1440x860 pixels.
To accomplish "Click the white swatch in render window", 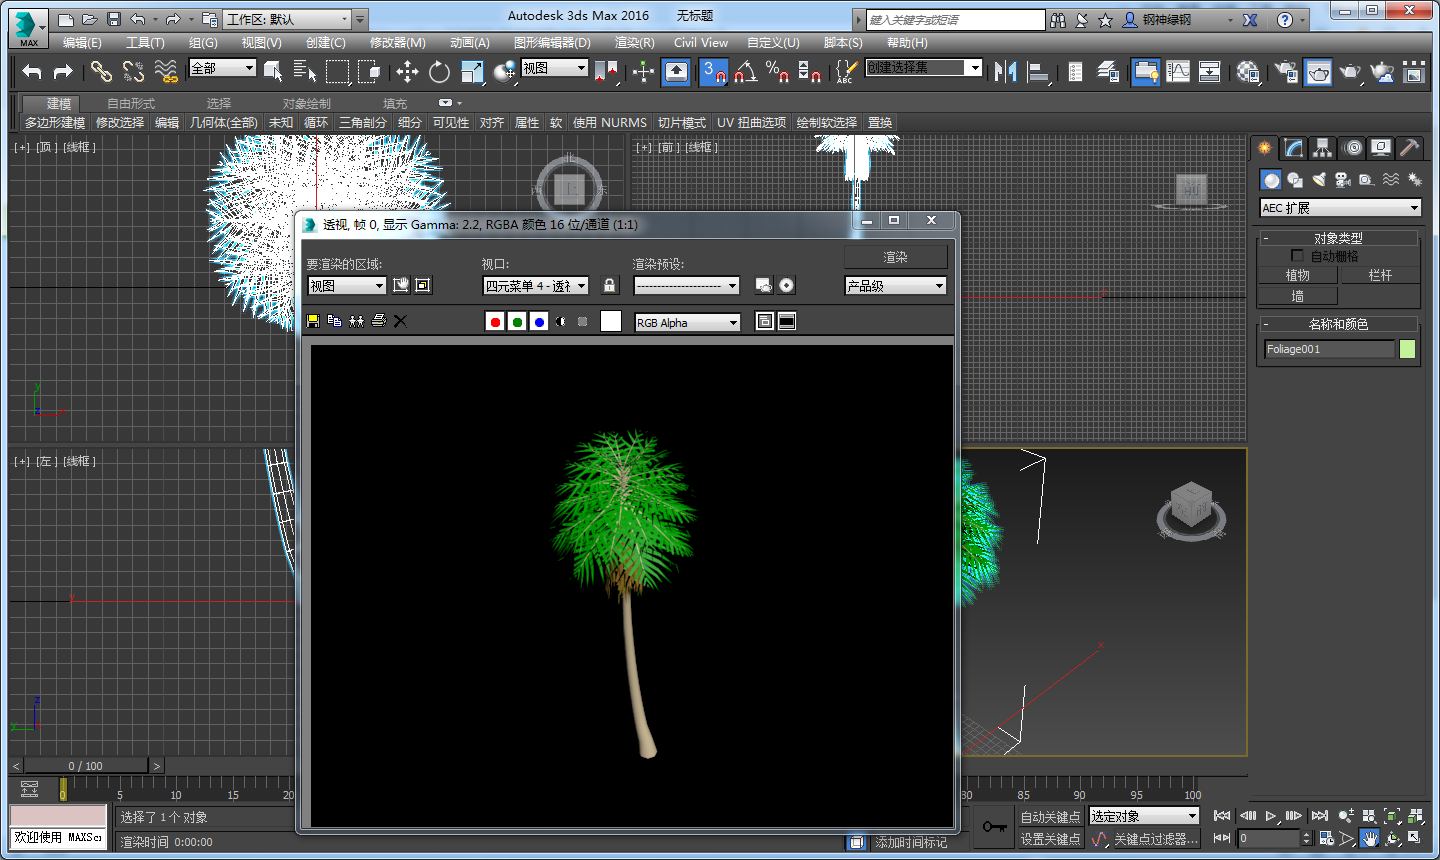I will tap(611, 321).
